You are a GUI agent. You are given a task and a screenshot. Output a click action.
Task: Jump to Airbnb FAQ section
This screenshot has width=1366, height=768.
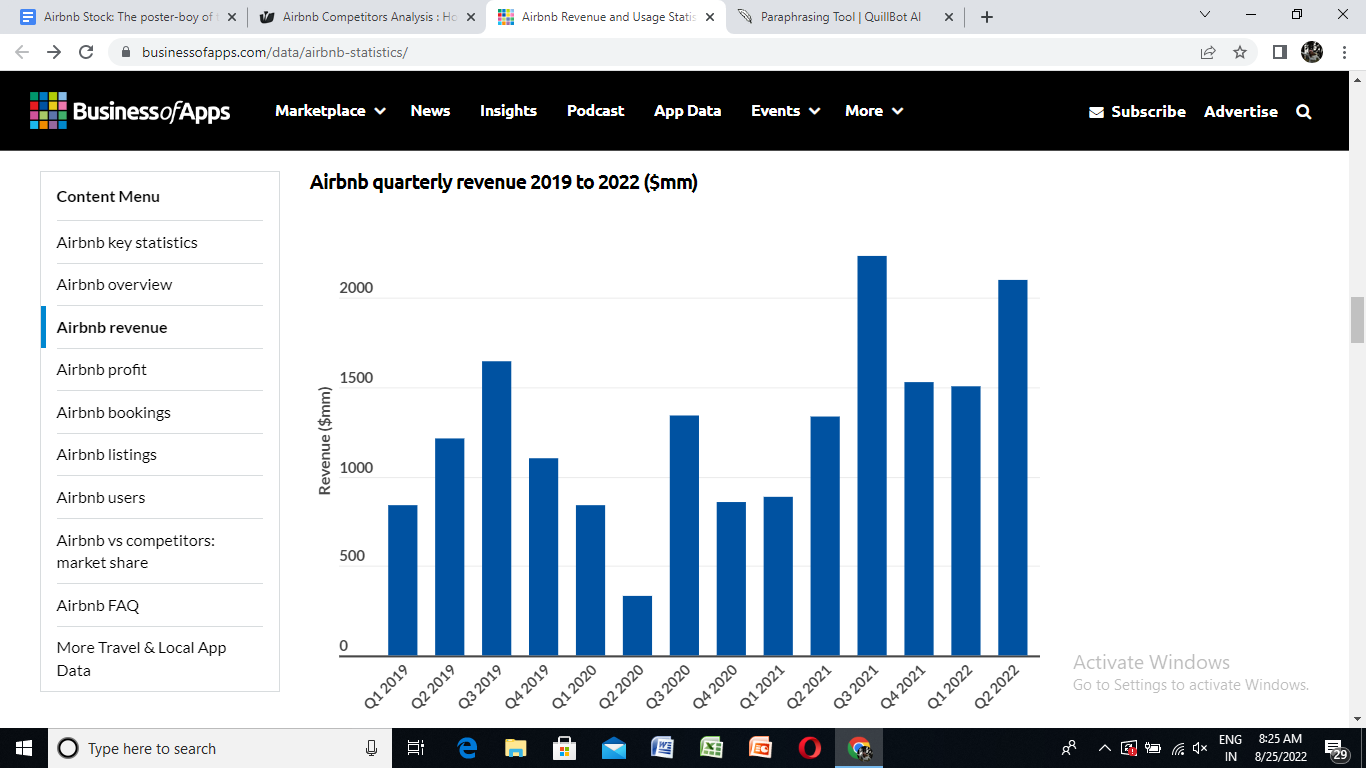[98, 605]
